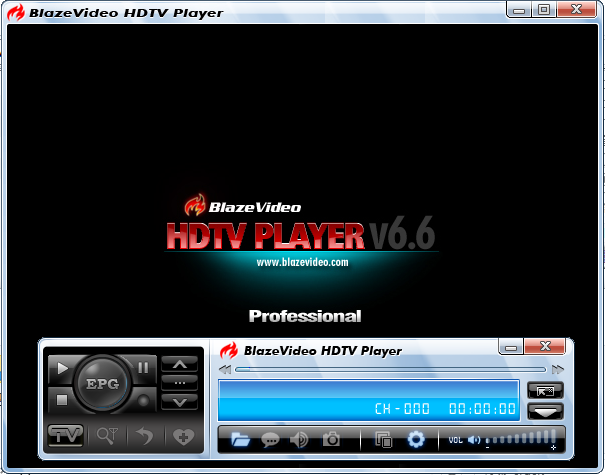Open the EPG program guide
The image size is (605, 475).
click(x=102, y=384)
